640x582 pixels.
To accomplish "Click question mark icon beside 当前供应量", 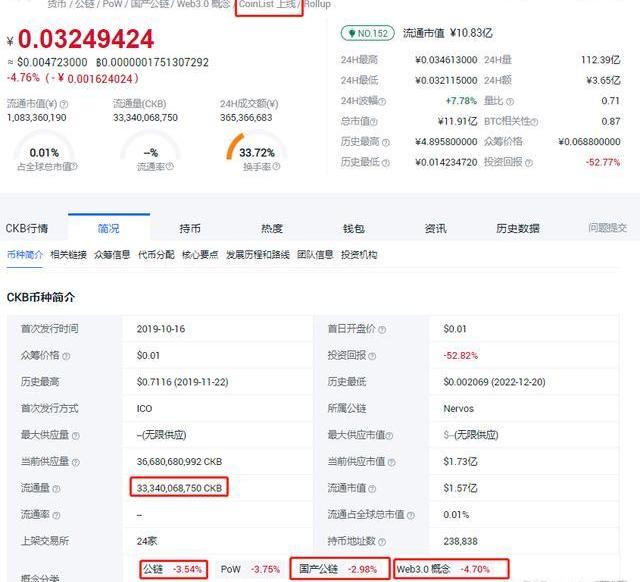I will 75,461.
